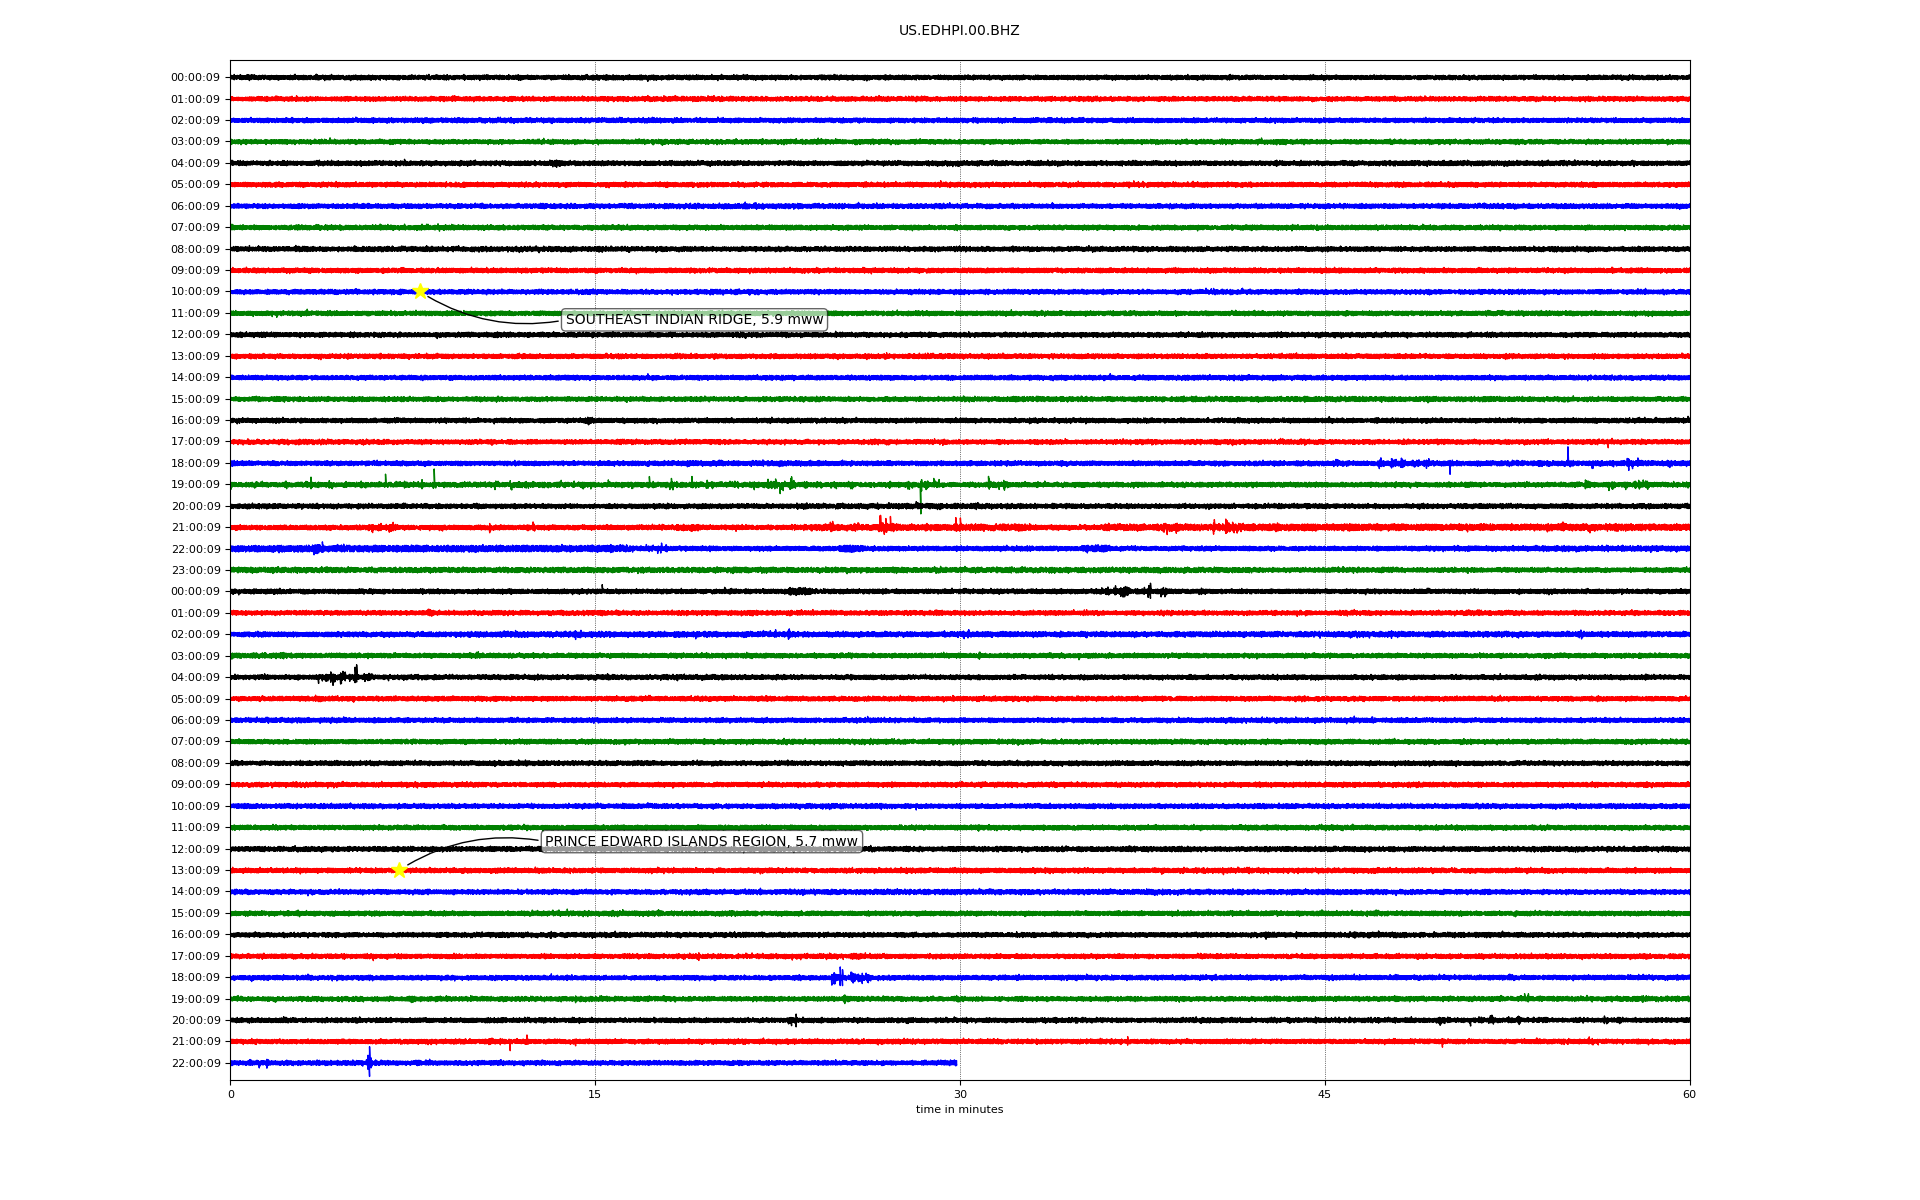
Task: Click the blue burst on the second 18:00:09 trace
Action: click(841, 977)
